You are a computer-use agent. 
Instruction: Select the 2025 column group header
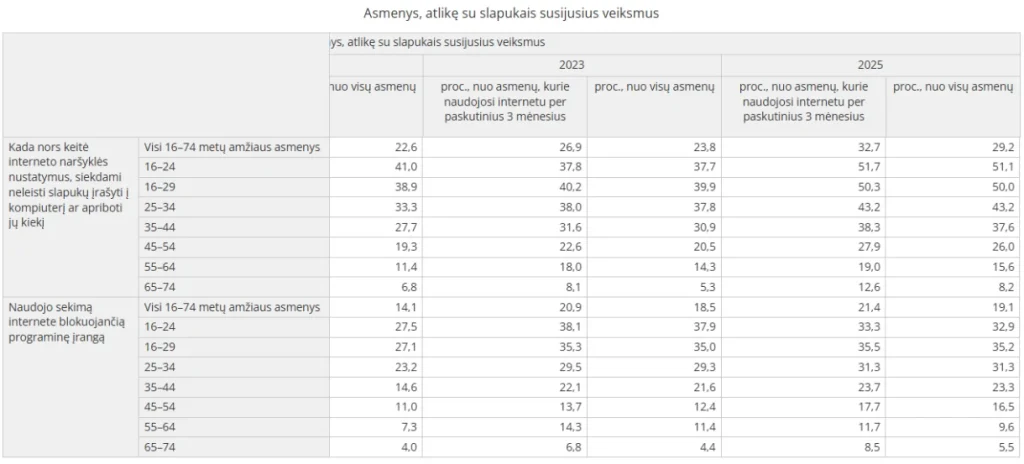point(870,65)
